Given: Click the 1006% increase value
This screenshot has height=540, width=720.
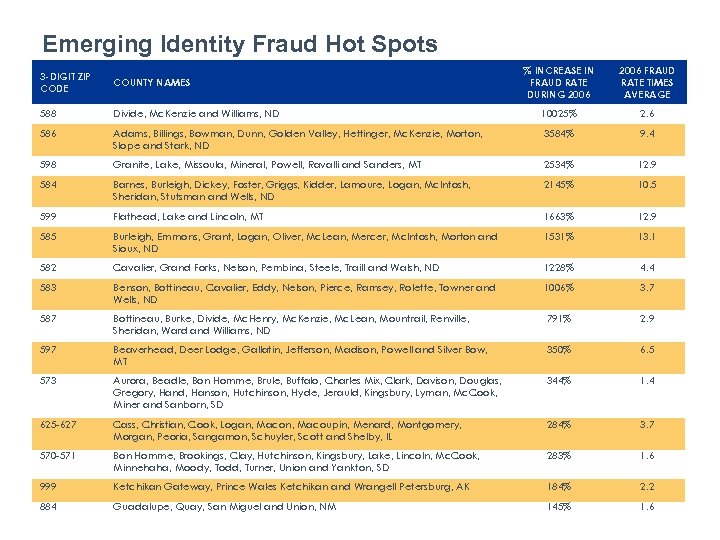Looking at the screenshot, I should pos(559,287).
